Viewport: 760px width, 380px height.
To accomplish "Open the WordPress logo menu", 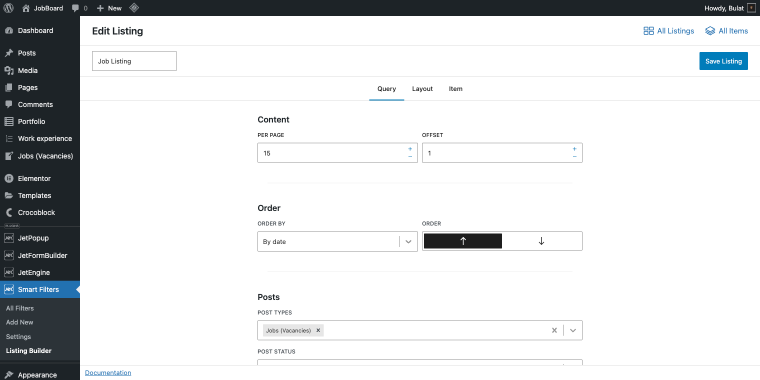I will point(8,8).
